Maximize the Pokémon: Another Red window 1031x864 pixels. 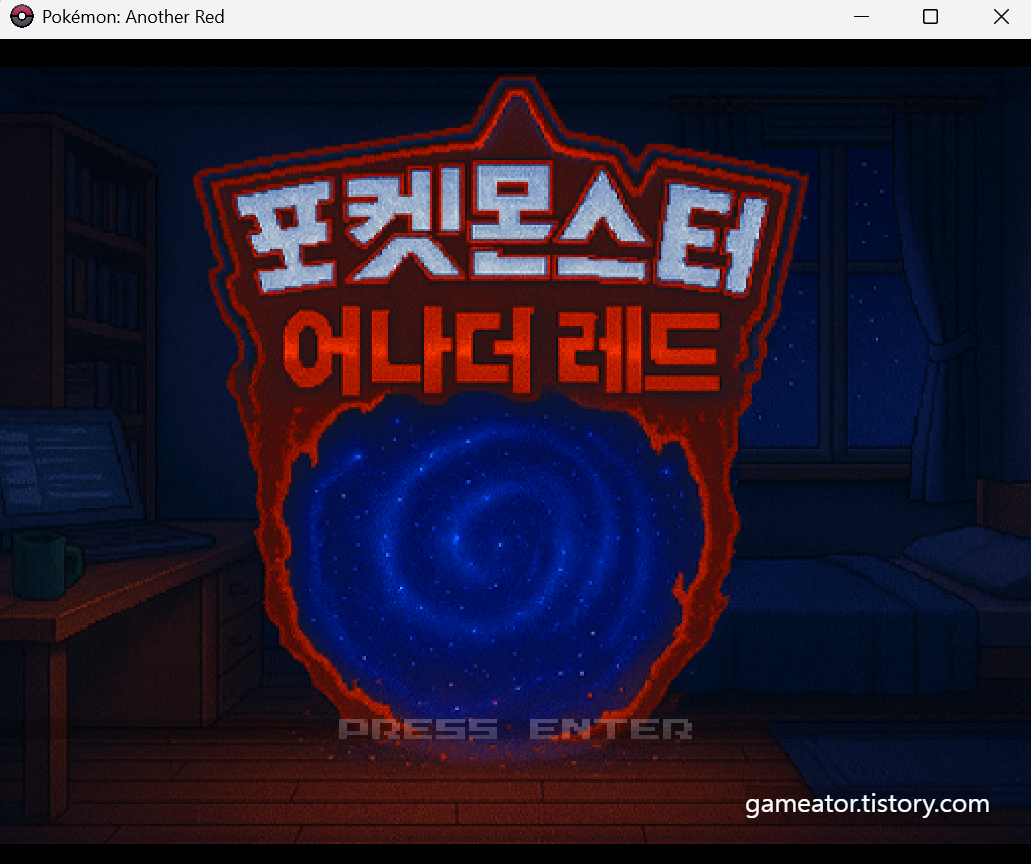point(930,16)
